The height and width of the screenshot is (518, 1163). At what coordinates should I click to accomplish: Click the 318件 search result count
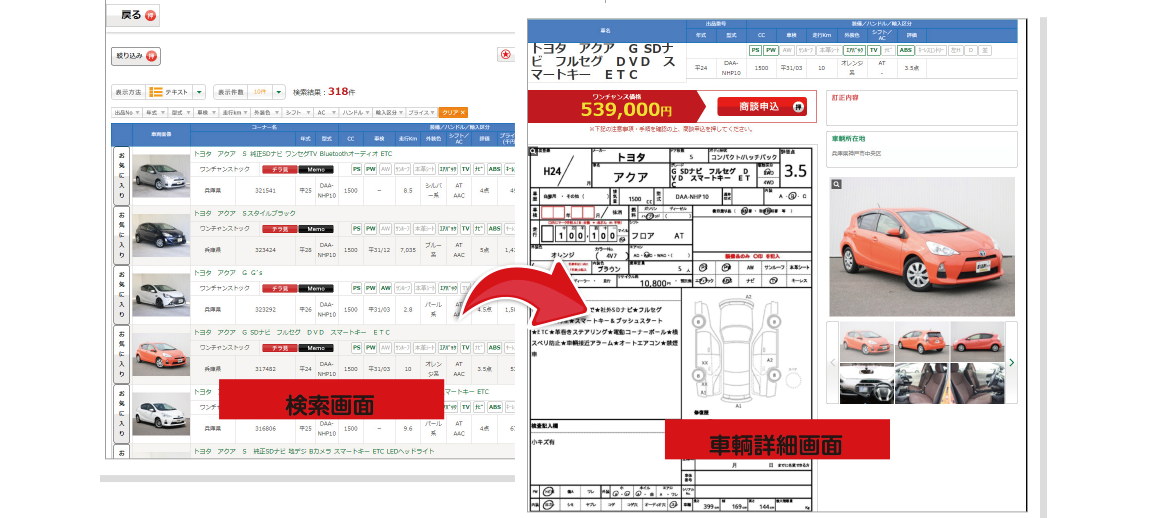tap(342, 92)
